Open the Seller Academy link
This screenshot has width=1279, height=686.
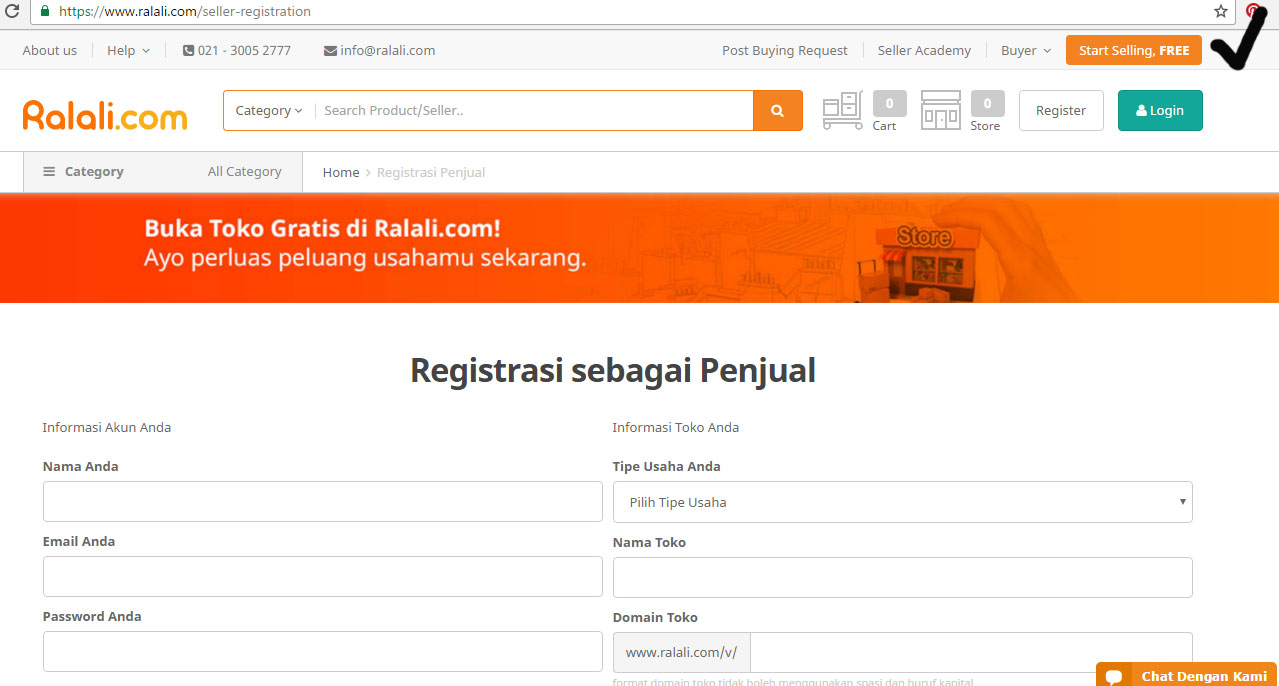click(924, 50)
